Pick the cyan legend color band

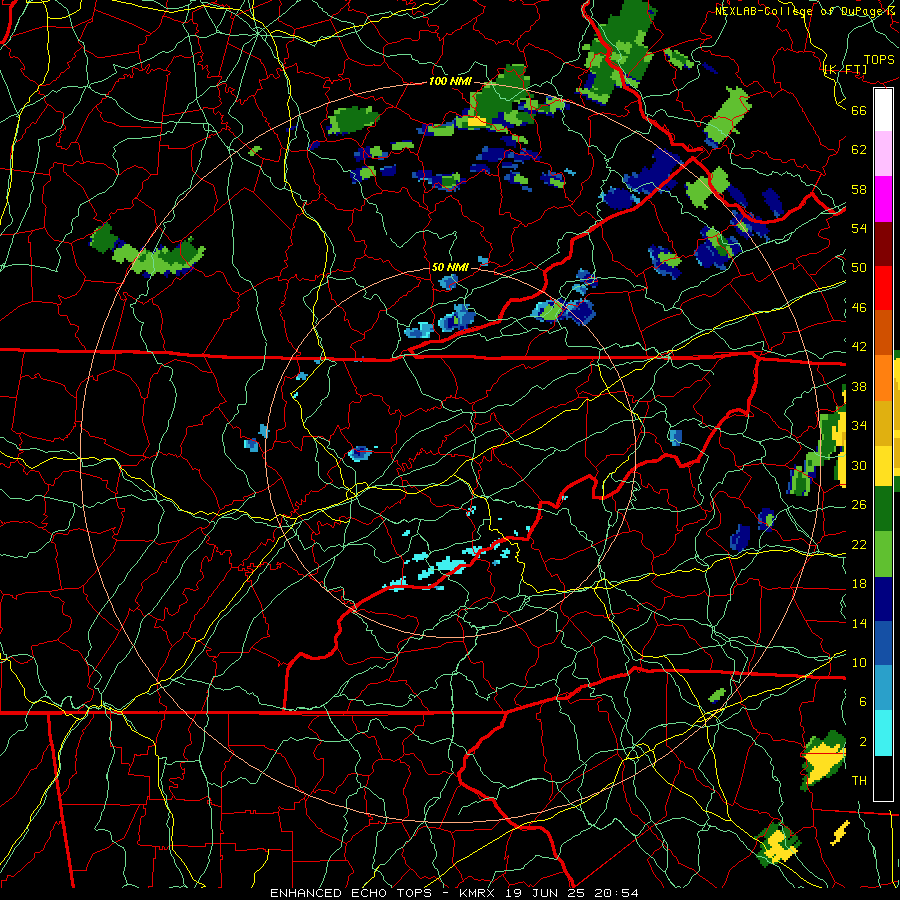(883, 733)
